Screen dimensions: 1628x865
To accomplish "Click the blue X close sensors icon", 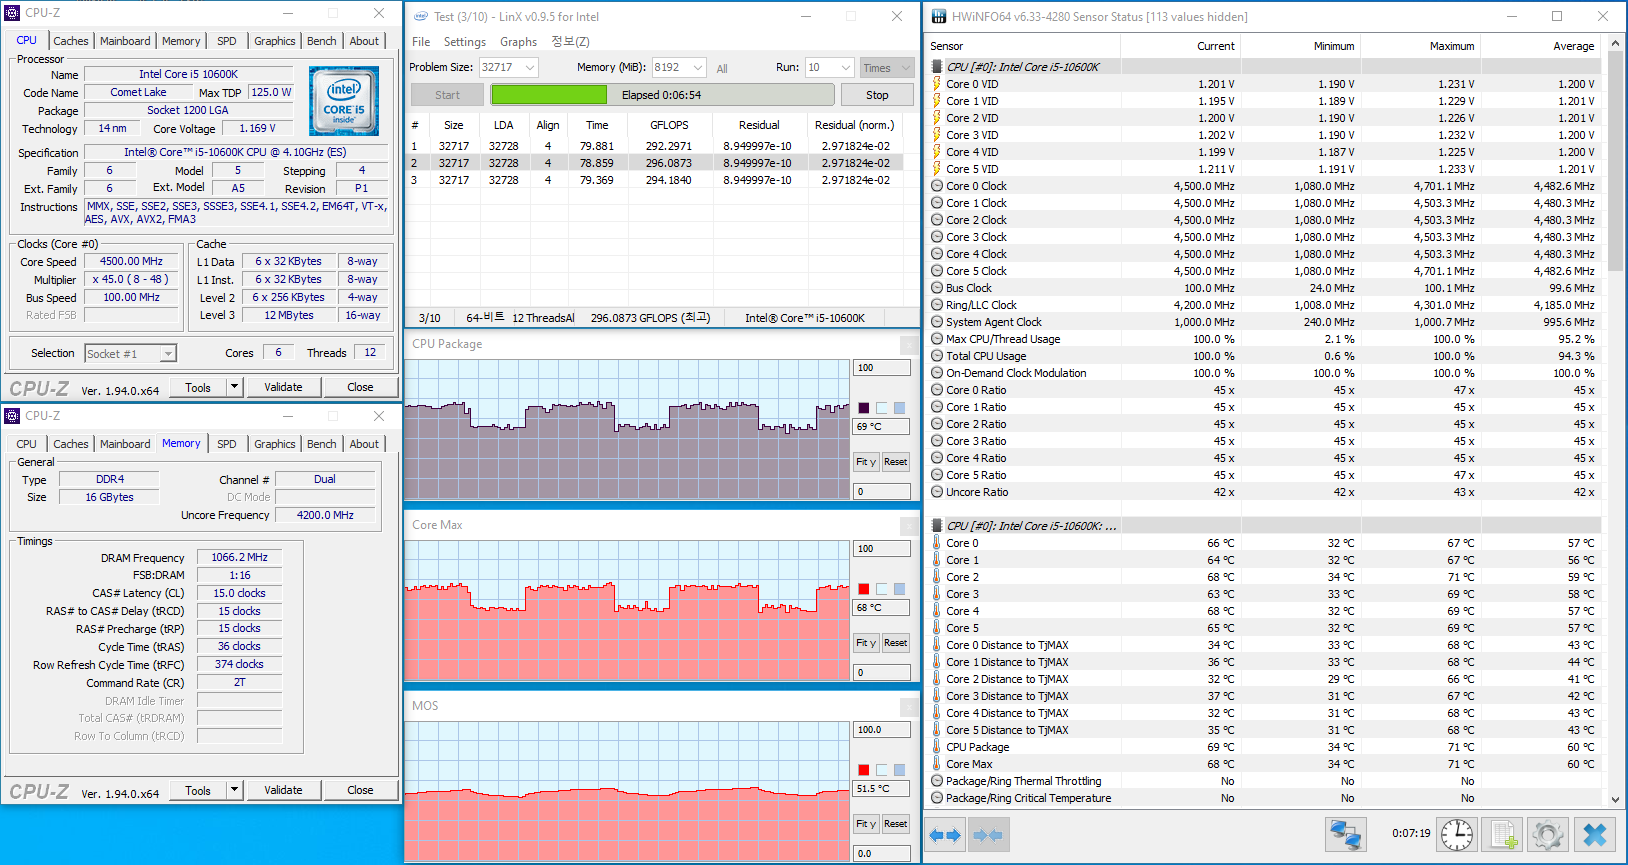I will (x=1595, y=834).
